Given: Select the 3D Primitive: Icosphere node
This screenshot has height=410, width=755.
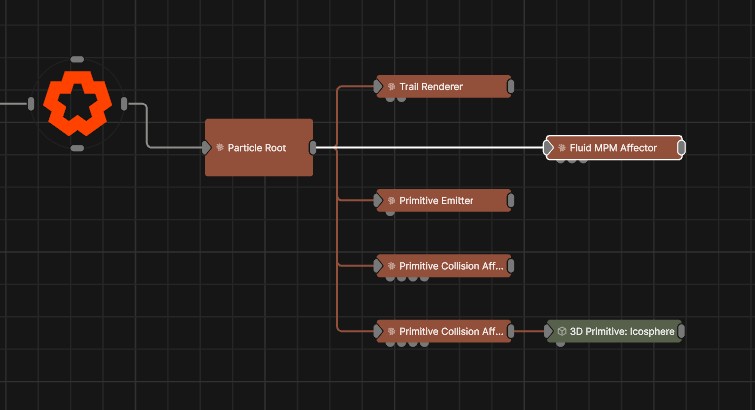Looking at the screenshot, I should click(x=614, y=331).
